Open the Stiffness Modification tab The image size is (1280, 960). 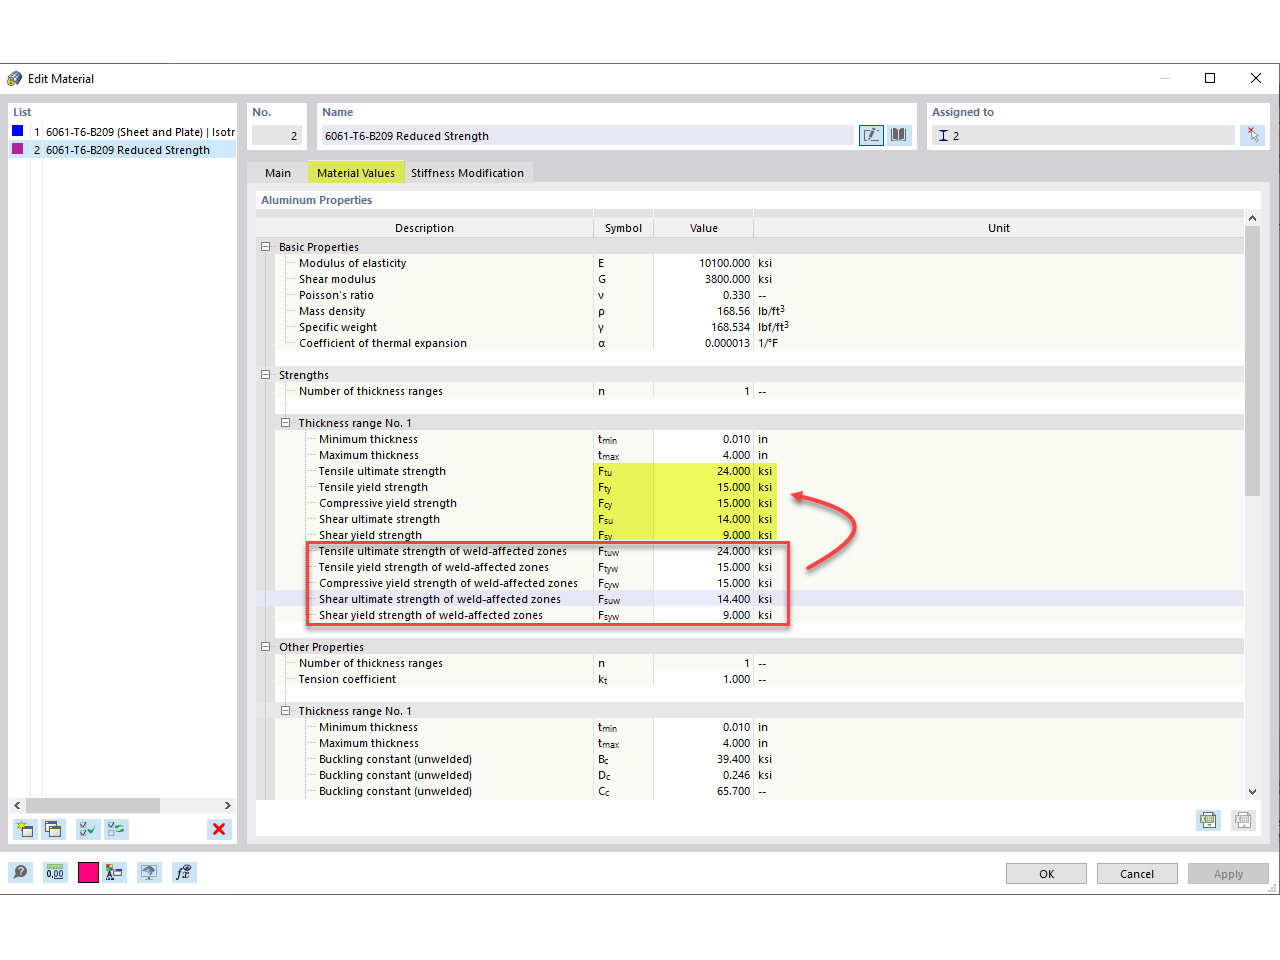[x=467, y=173]
